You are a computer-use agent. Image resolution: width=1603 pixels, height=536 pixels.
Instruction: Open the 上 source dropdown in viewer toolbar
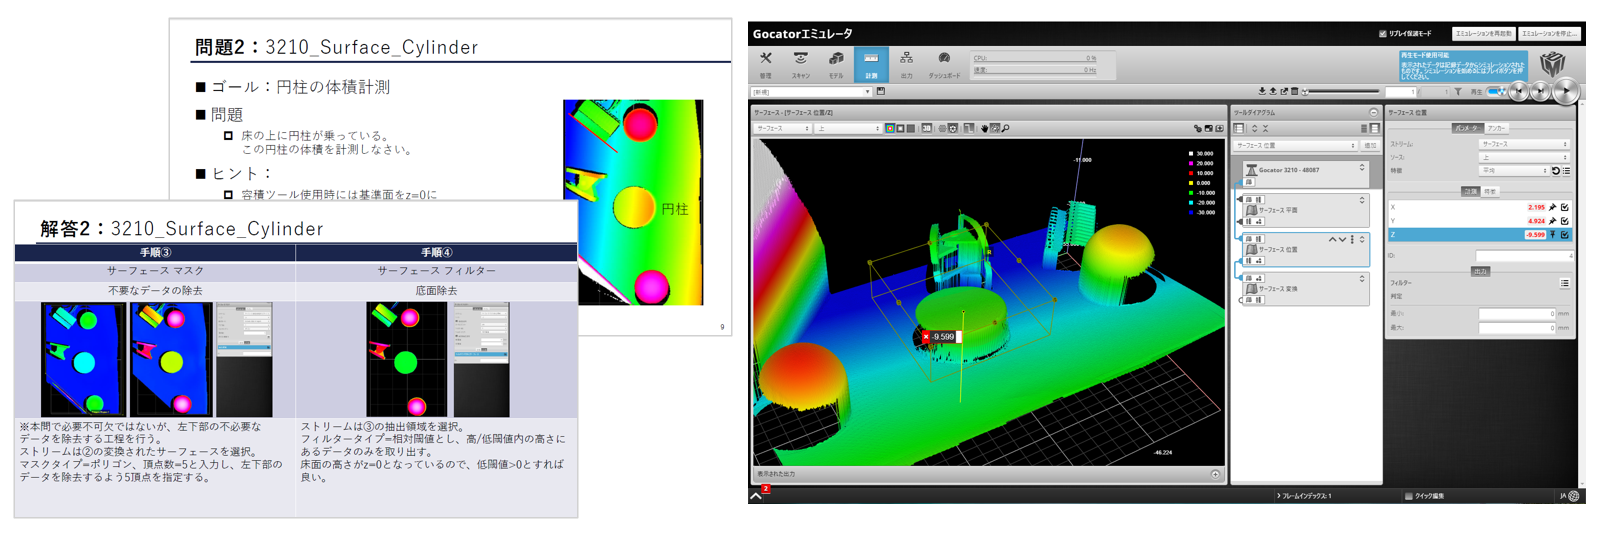pos(848,128)
